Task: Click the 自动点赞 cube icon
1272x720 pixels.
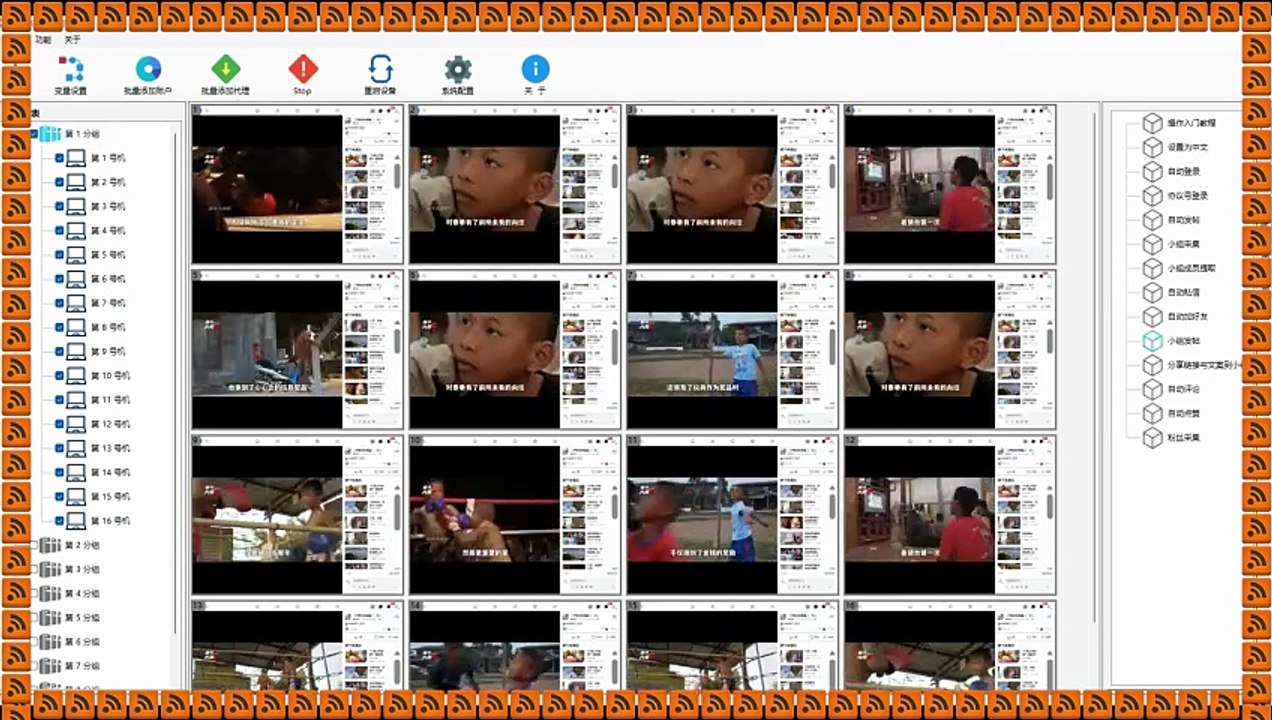Action: [1153, 413]
